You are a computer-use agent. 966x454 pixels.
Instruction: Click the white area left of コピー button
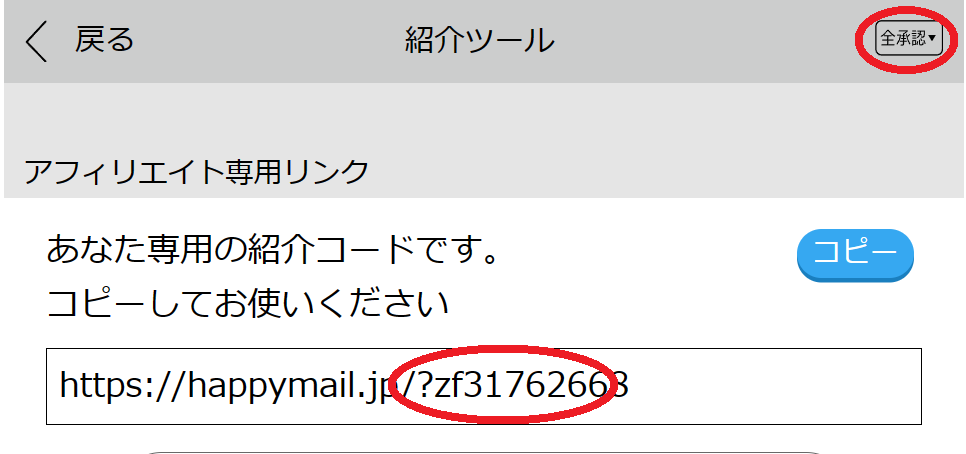[647, 255]
